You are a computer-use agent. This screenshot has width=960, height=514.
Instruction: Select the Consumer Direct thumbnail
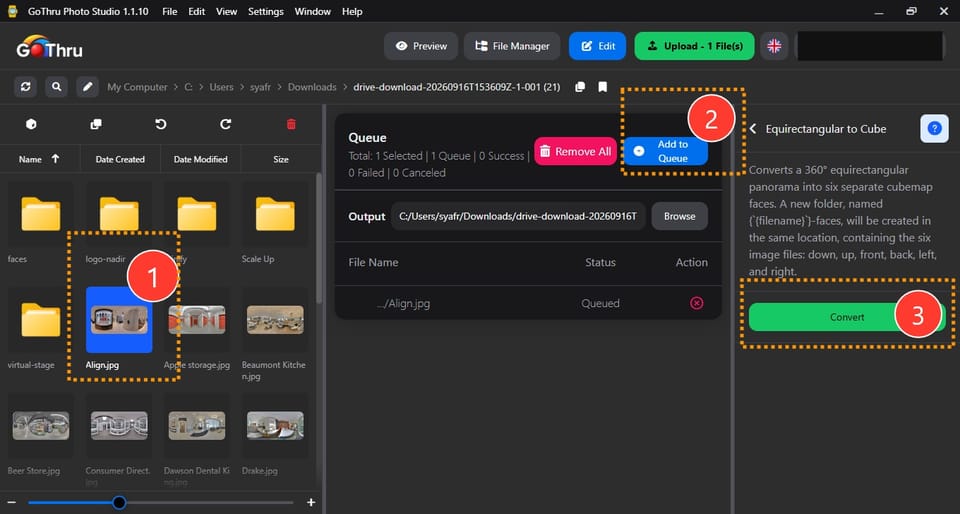pos(119,426)
